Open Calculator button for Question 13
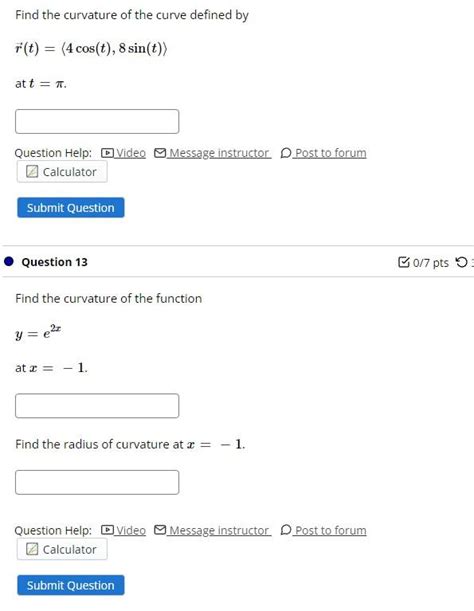 click(62, 549)
